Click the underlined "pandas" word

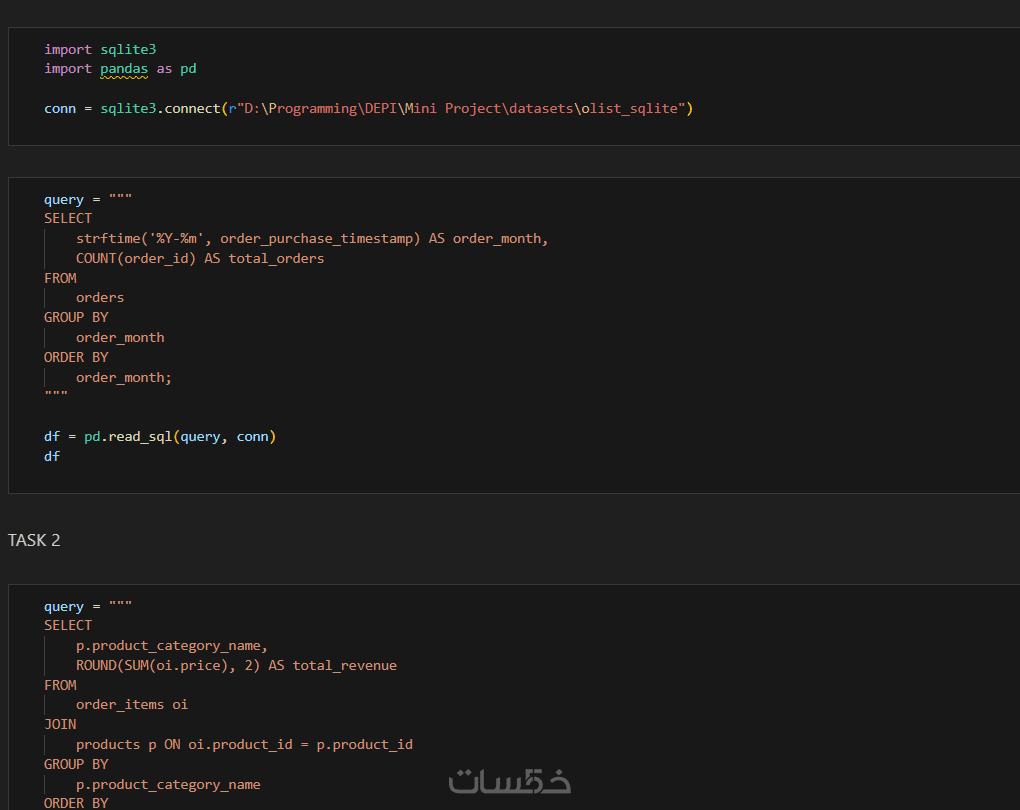[124, 69]
